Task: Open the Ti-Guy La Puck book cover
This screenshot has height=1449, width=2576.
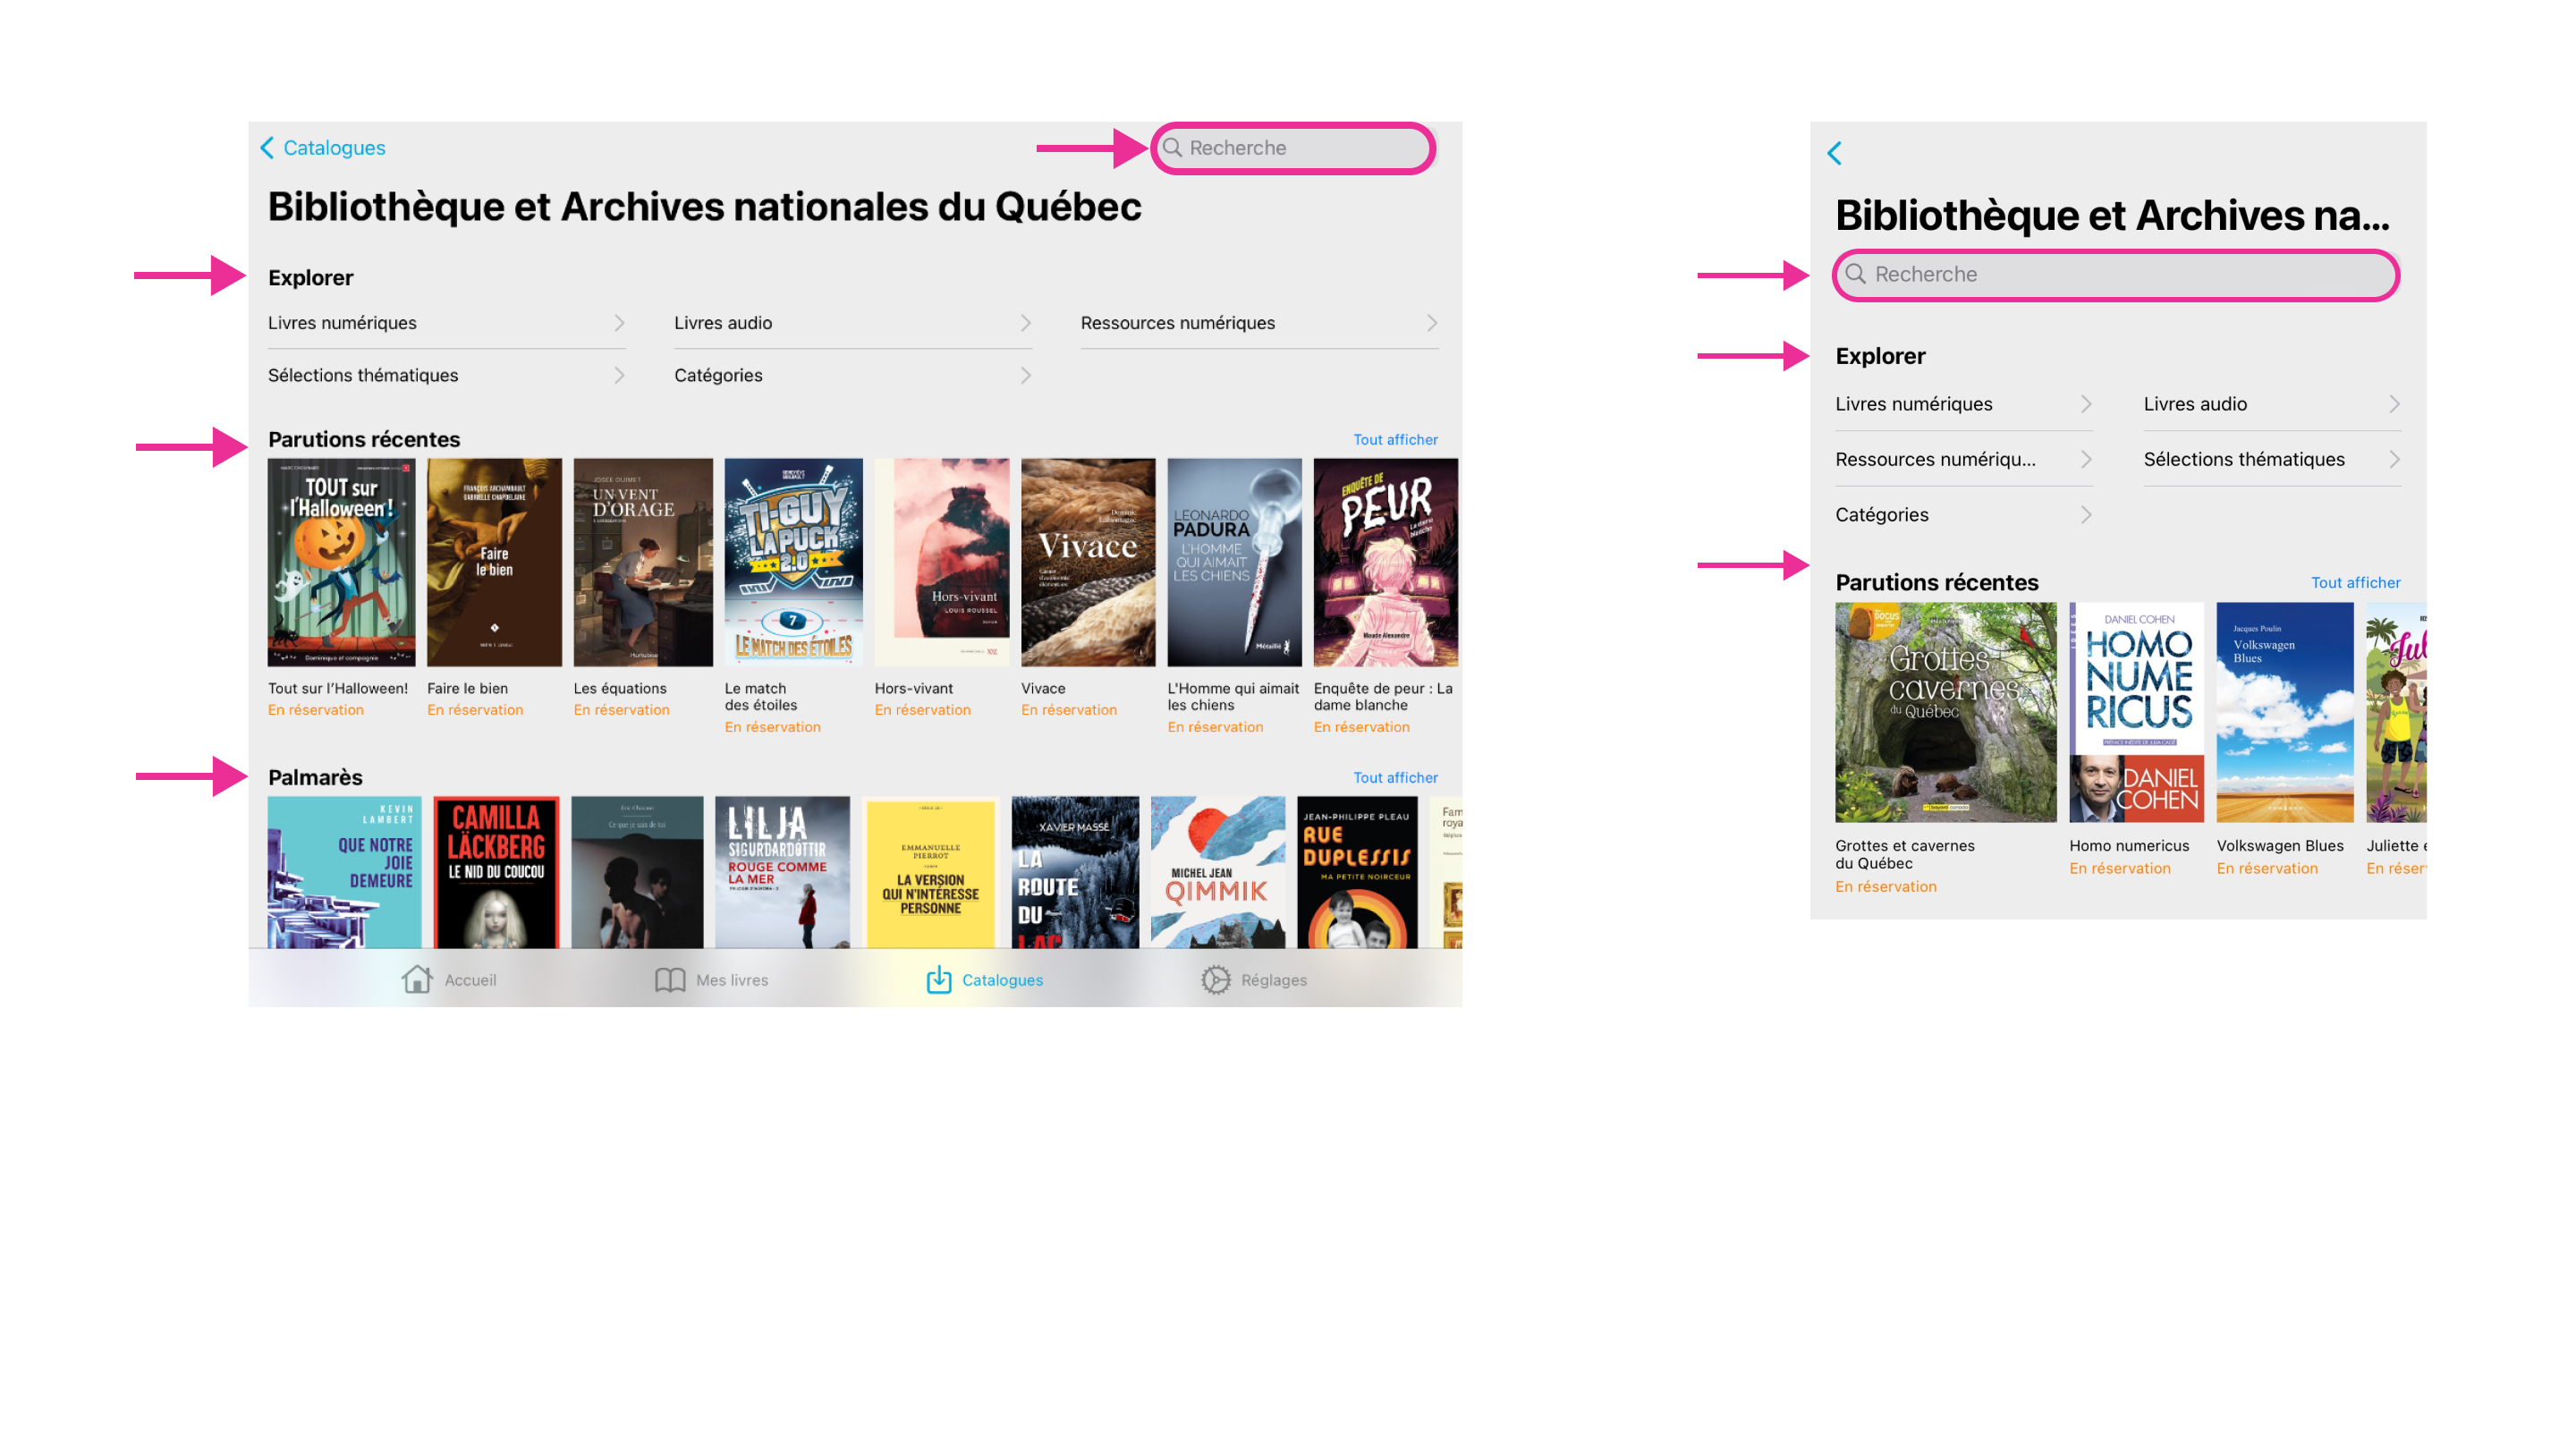Action: 793,562
